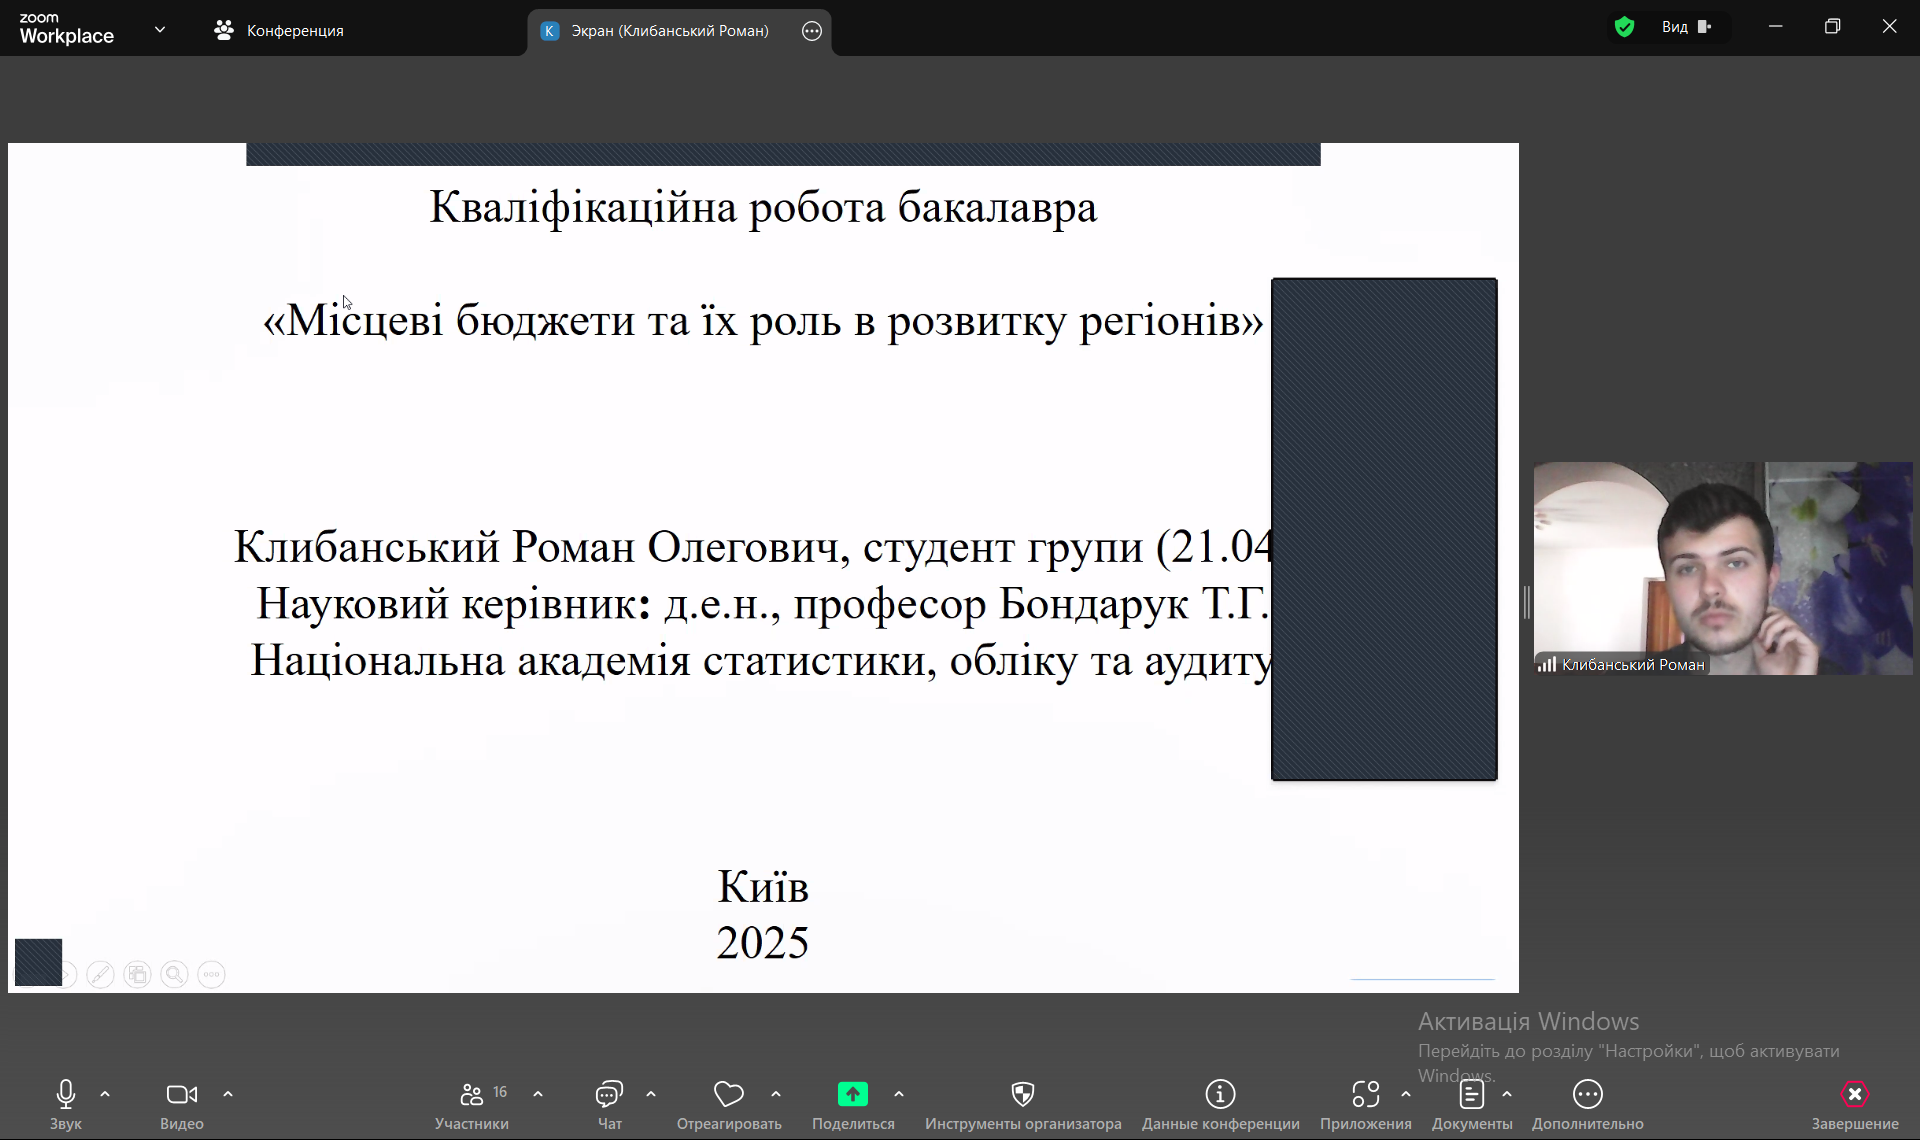Expand the Zoom Workplace dropdown chevron

160,30
